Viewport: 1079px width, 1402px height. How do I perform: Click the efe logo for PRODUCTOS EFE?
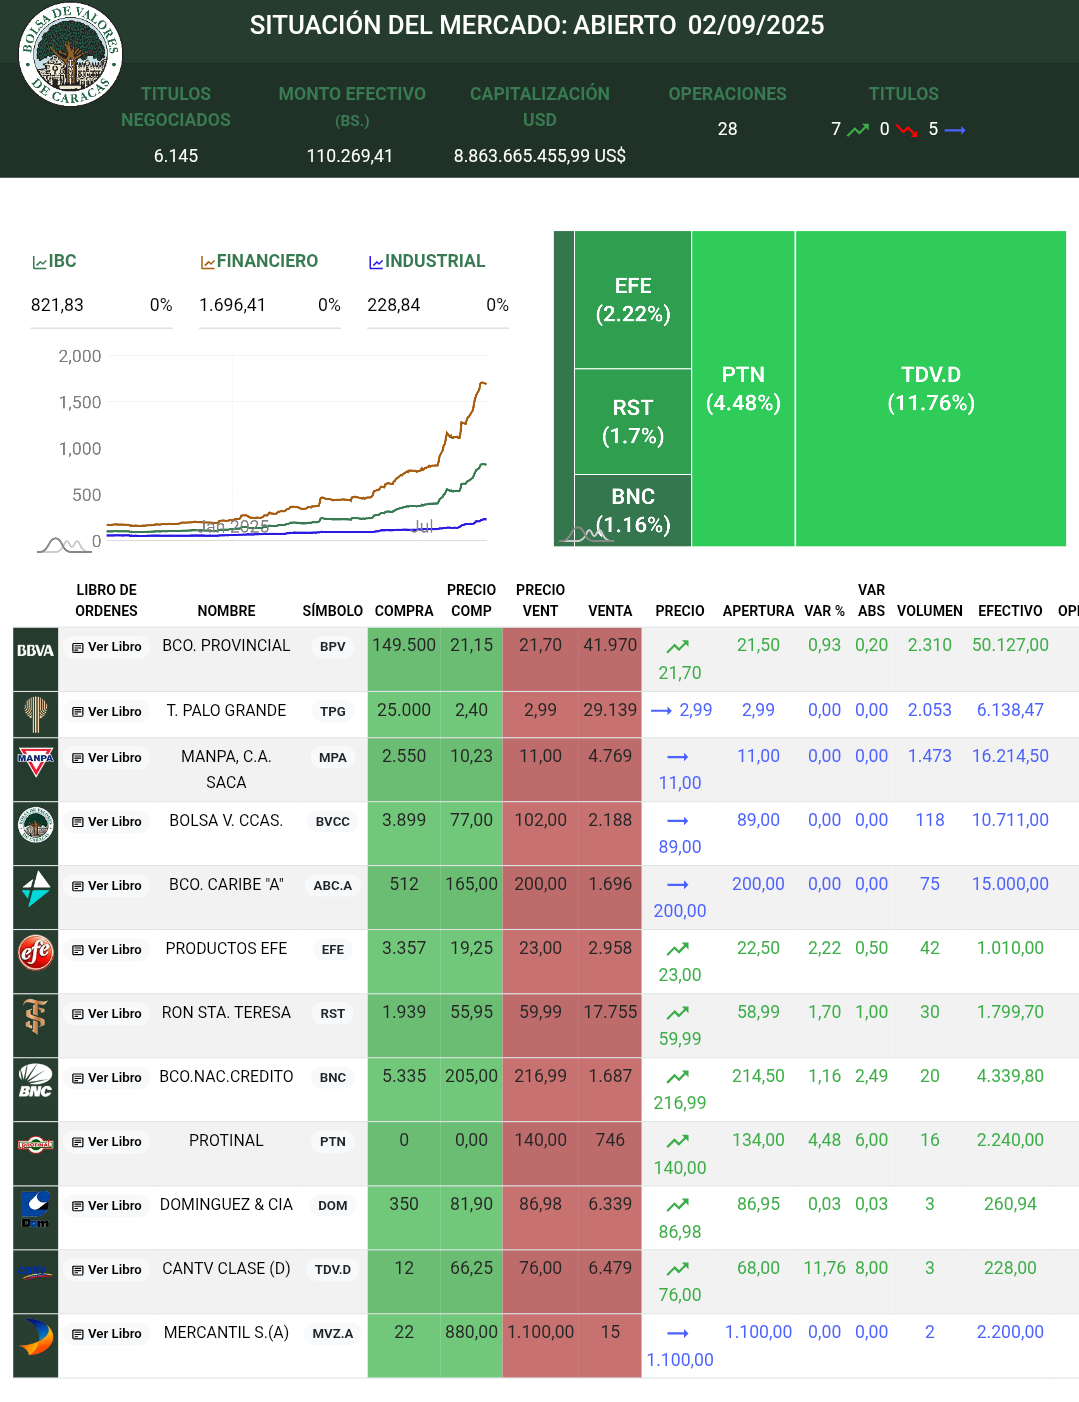(x=35, y=953)
